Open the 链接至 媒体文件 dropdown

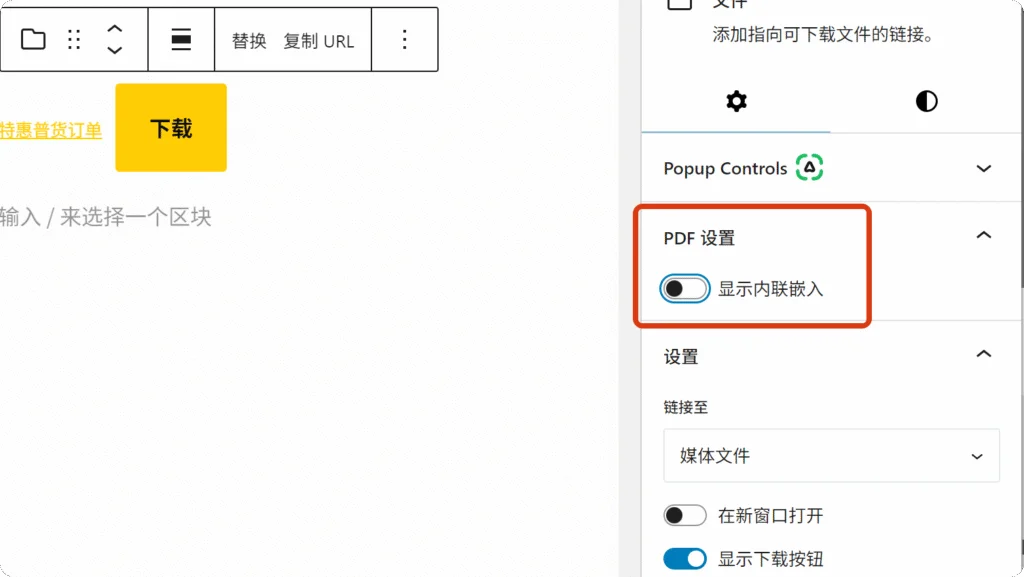tap(831, 456)
